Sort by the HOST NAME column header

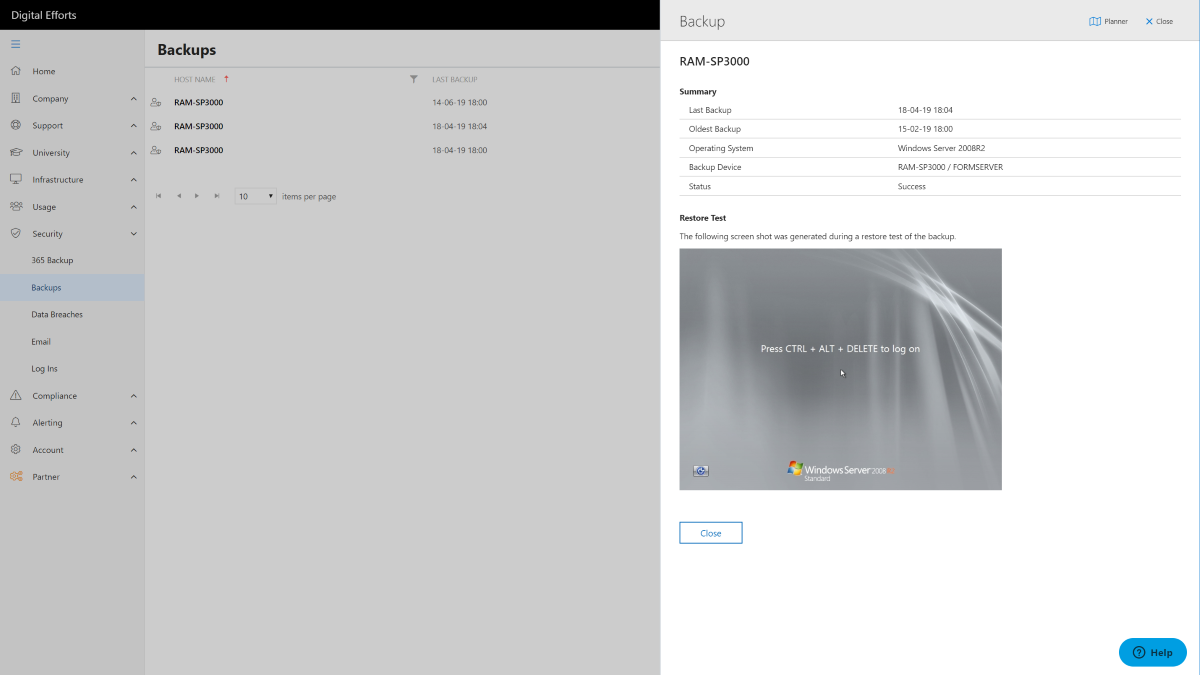point(195,79)
